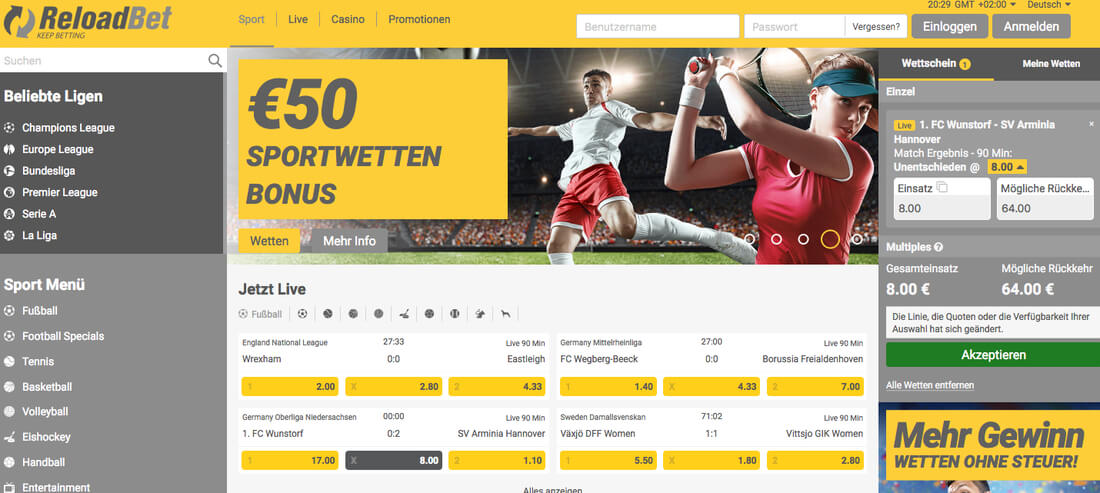Edit the Einsatz stake field showing 8.00
This screenshot has width=1100, height=493.
coord(942,208)
